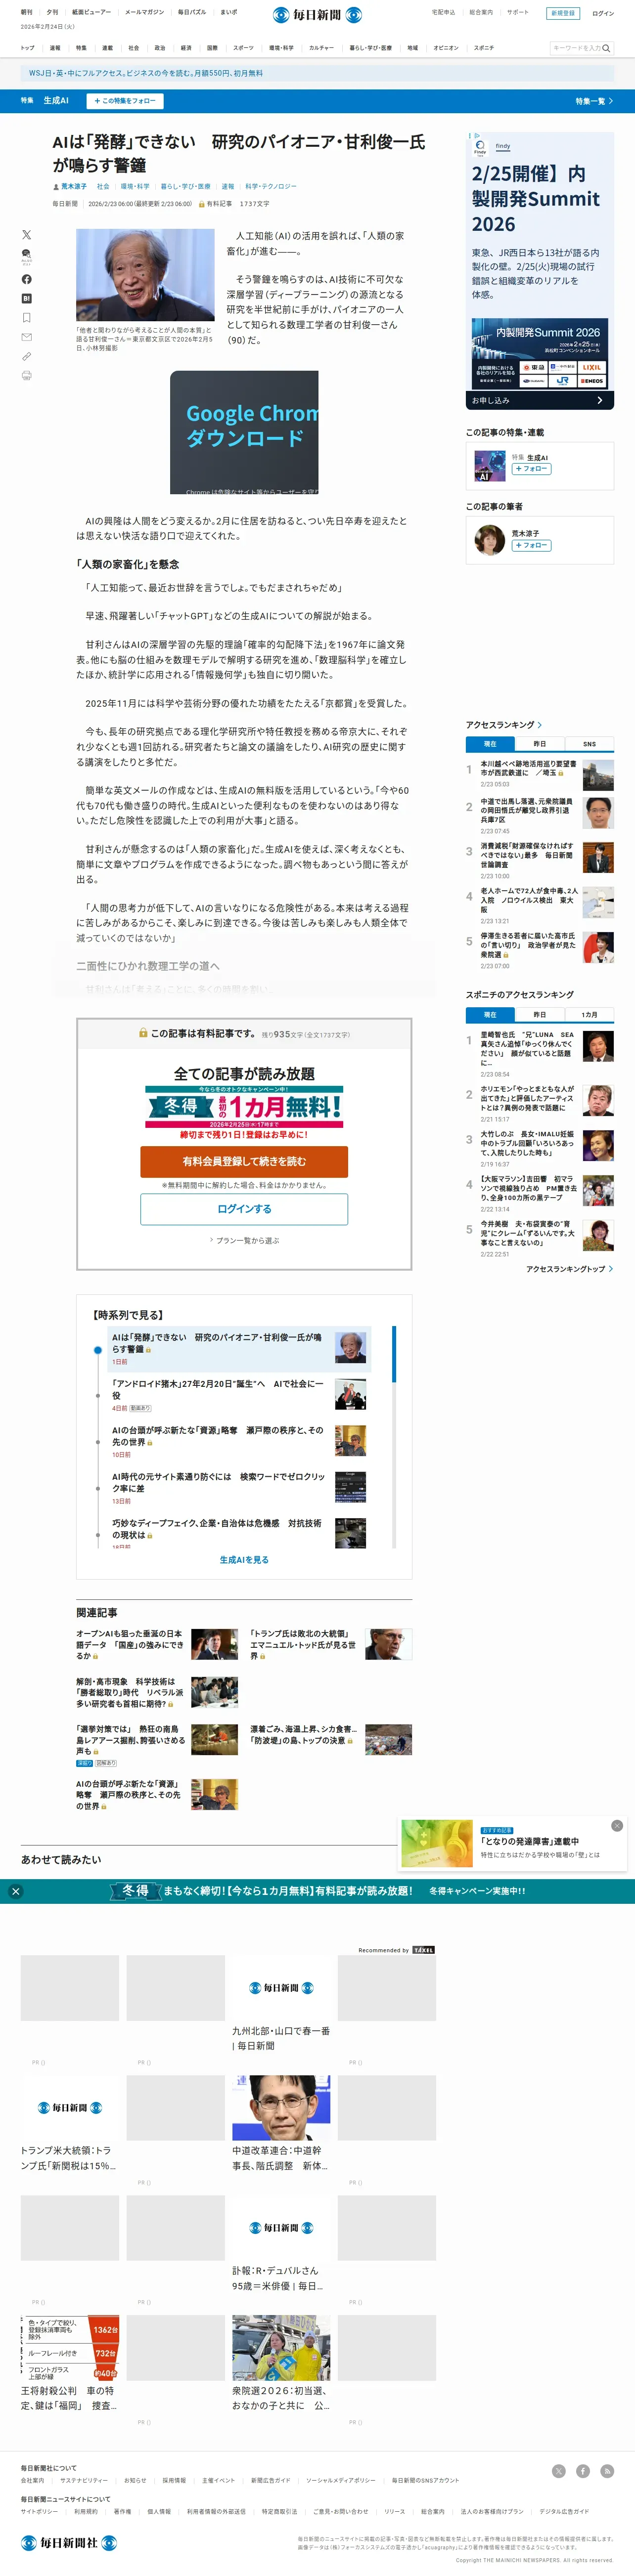Select the 昨日 tab in Sponichi ranking
Viewport: 635px width, 2576px height.
[539, 1014]
